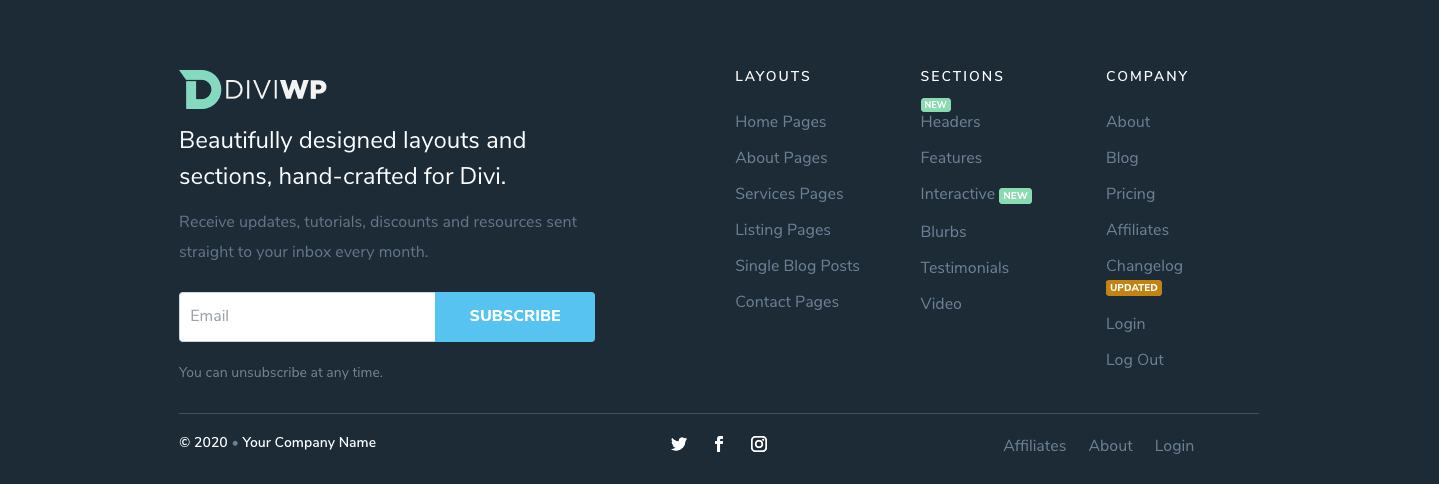Click the Subscribe button
1439x484 pixels.
(x=515, y=316)
